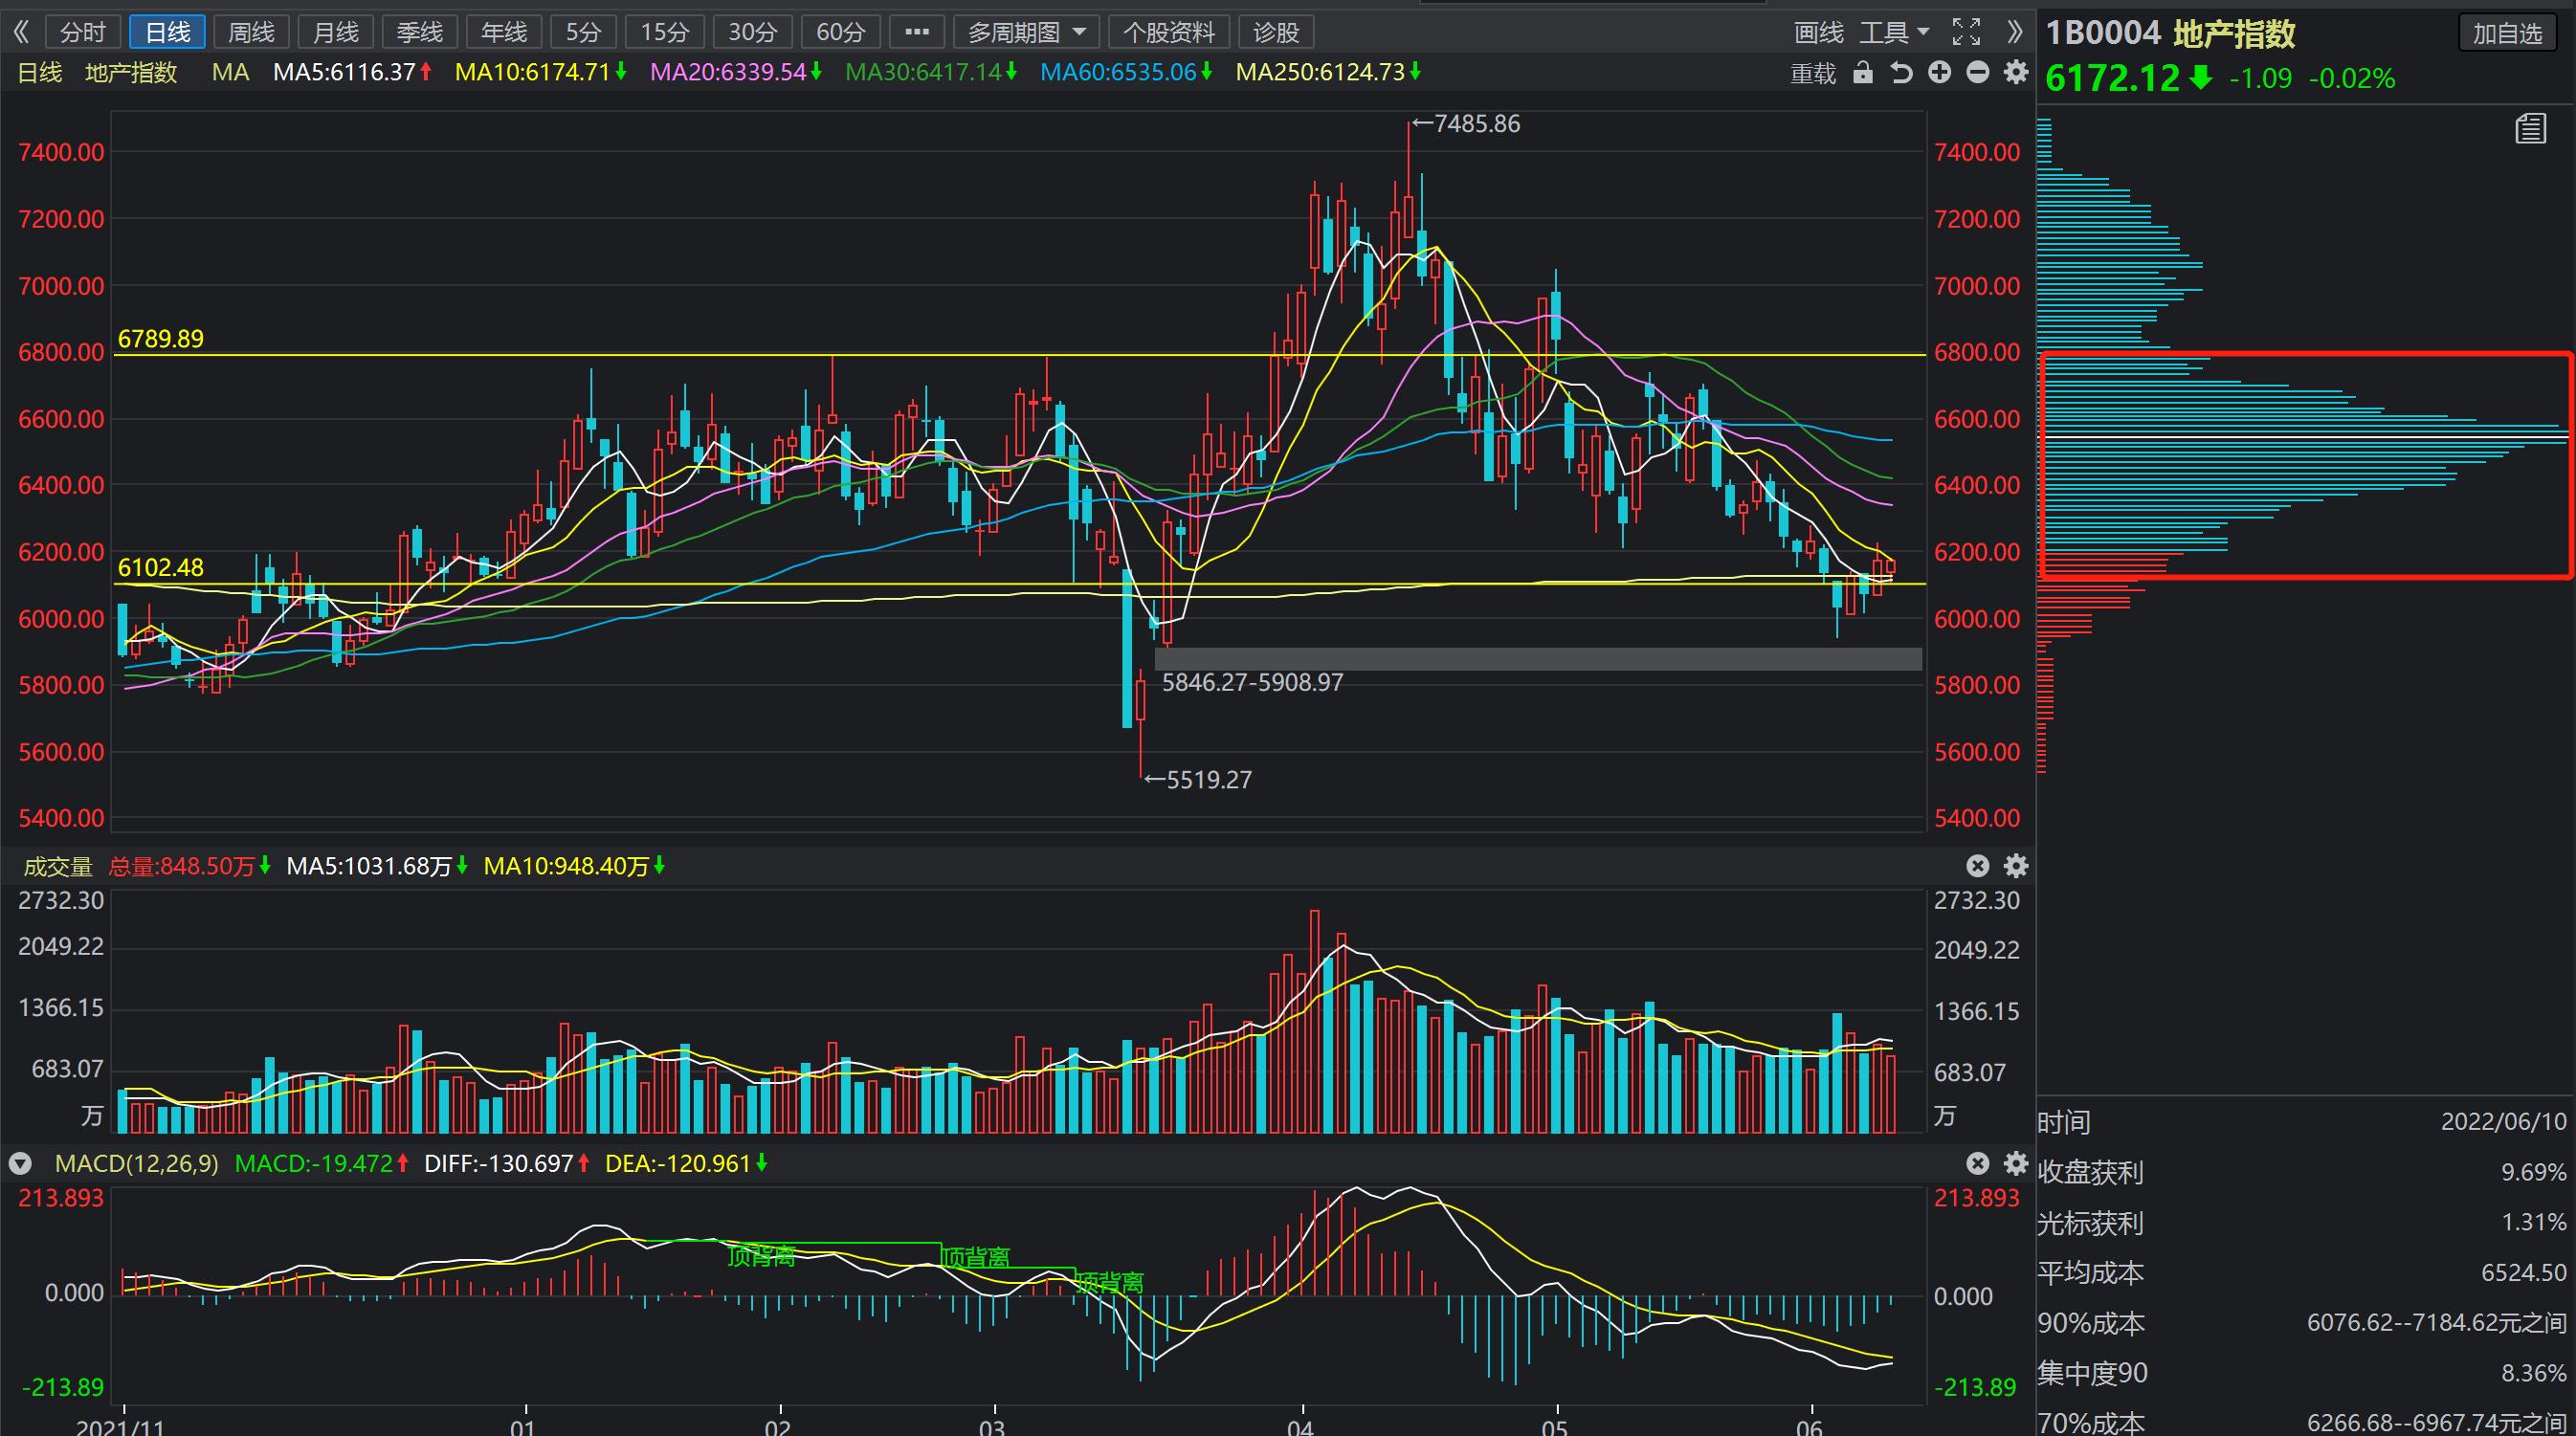This screenshot has height=1436, width=2576.
Task: Click the undo arrow icon
Action: (x=1901, y=73)
